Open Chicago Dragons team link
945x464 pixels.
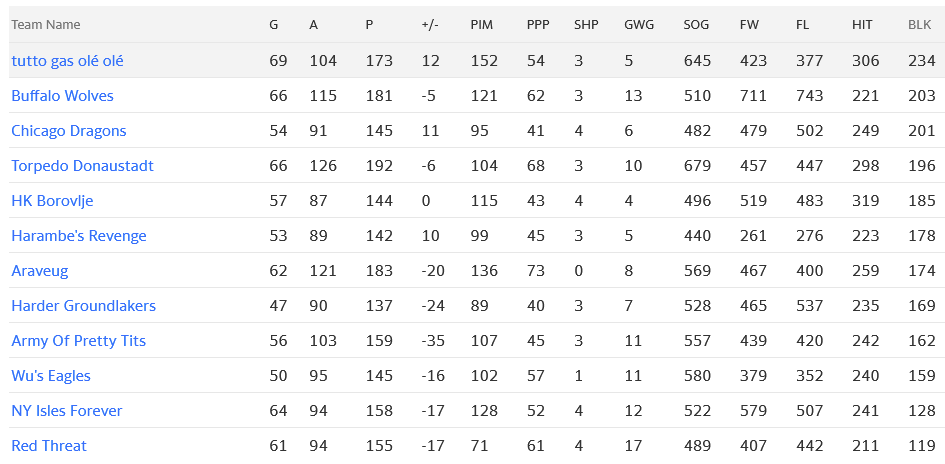(x=68, y=131)
